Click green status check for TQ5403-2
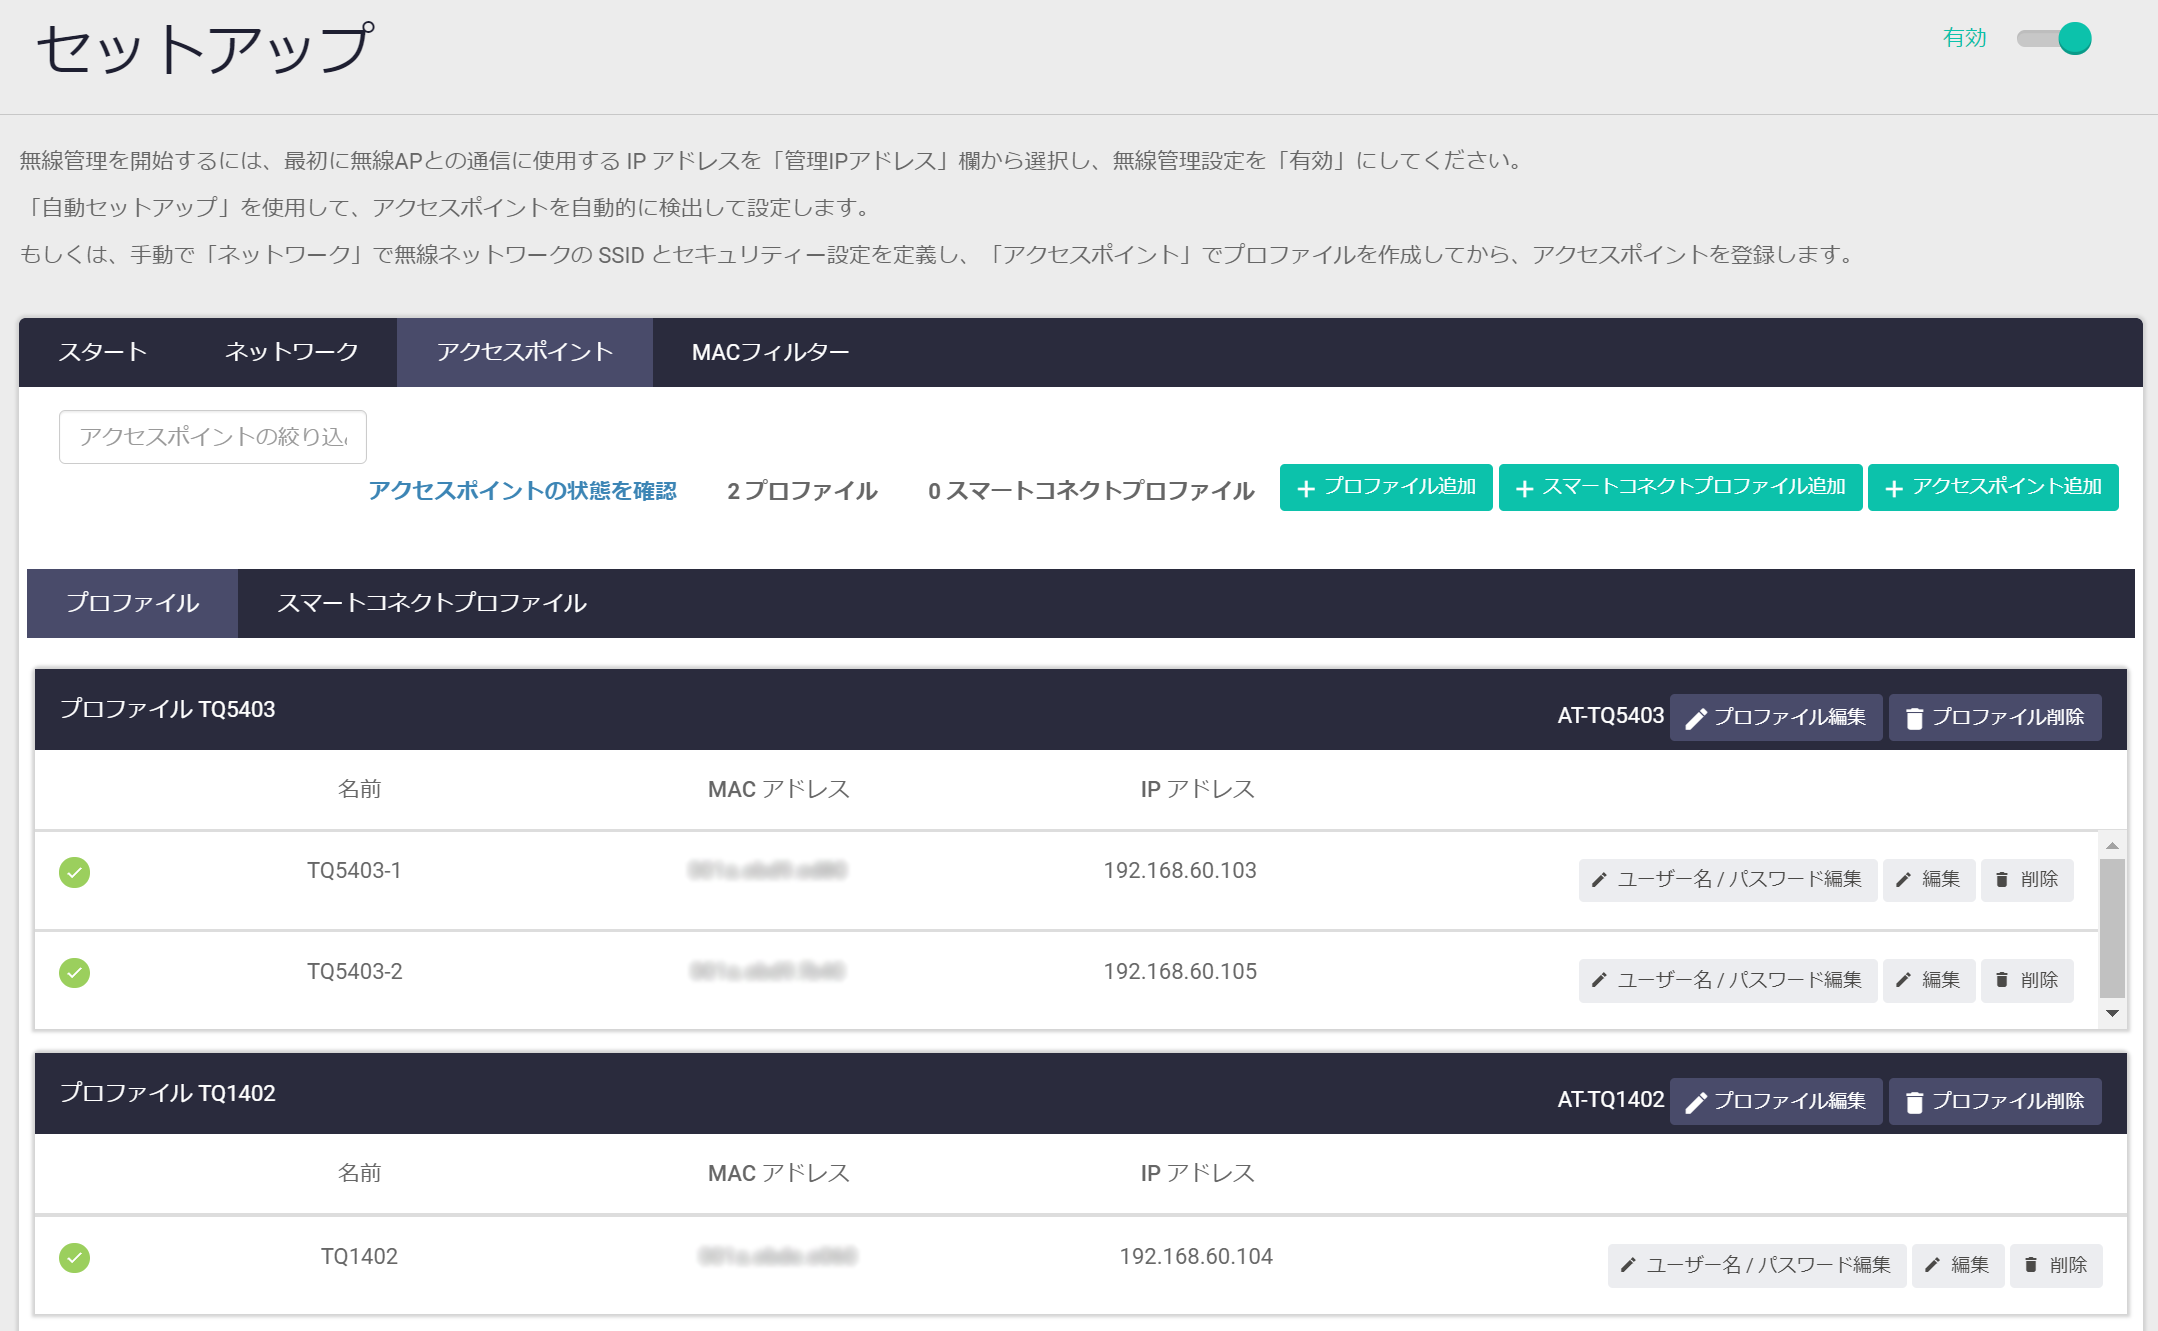The width and height of the screenshot is (2158, 1331). coord(75,972)
